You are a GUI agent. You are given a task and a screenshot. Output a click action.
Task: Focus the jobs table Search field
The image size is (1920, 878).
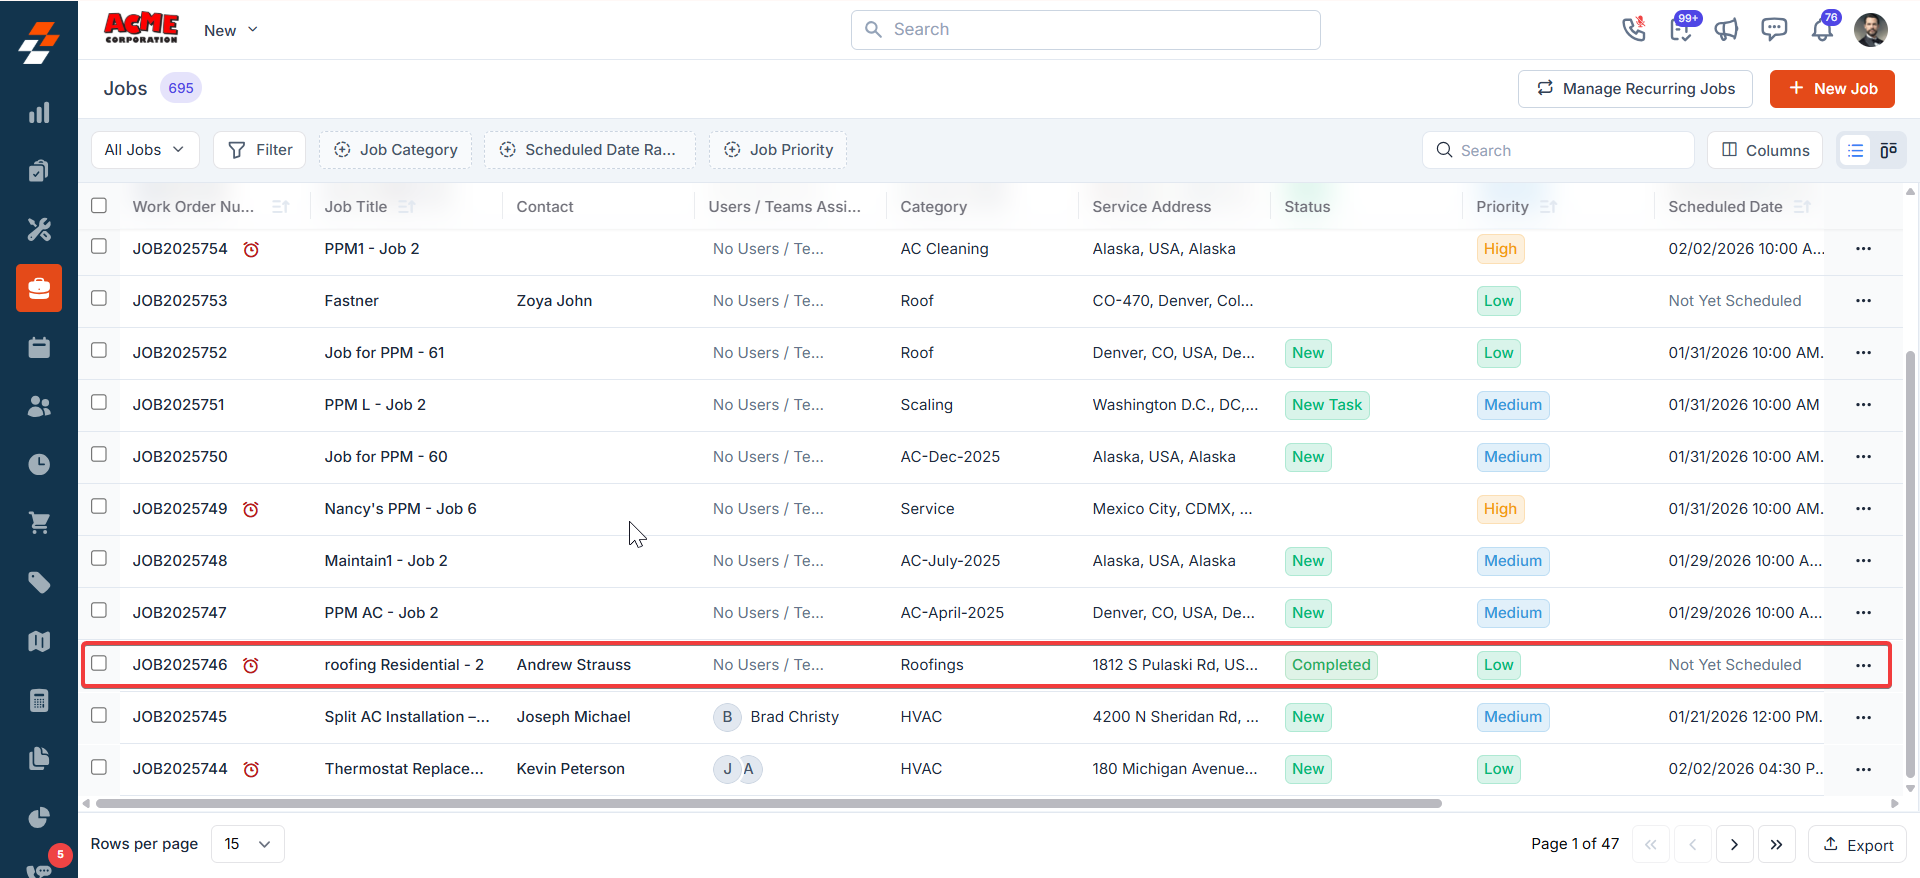pyautogui.click(x=1558, y=150)
